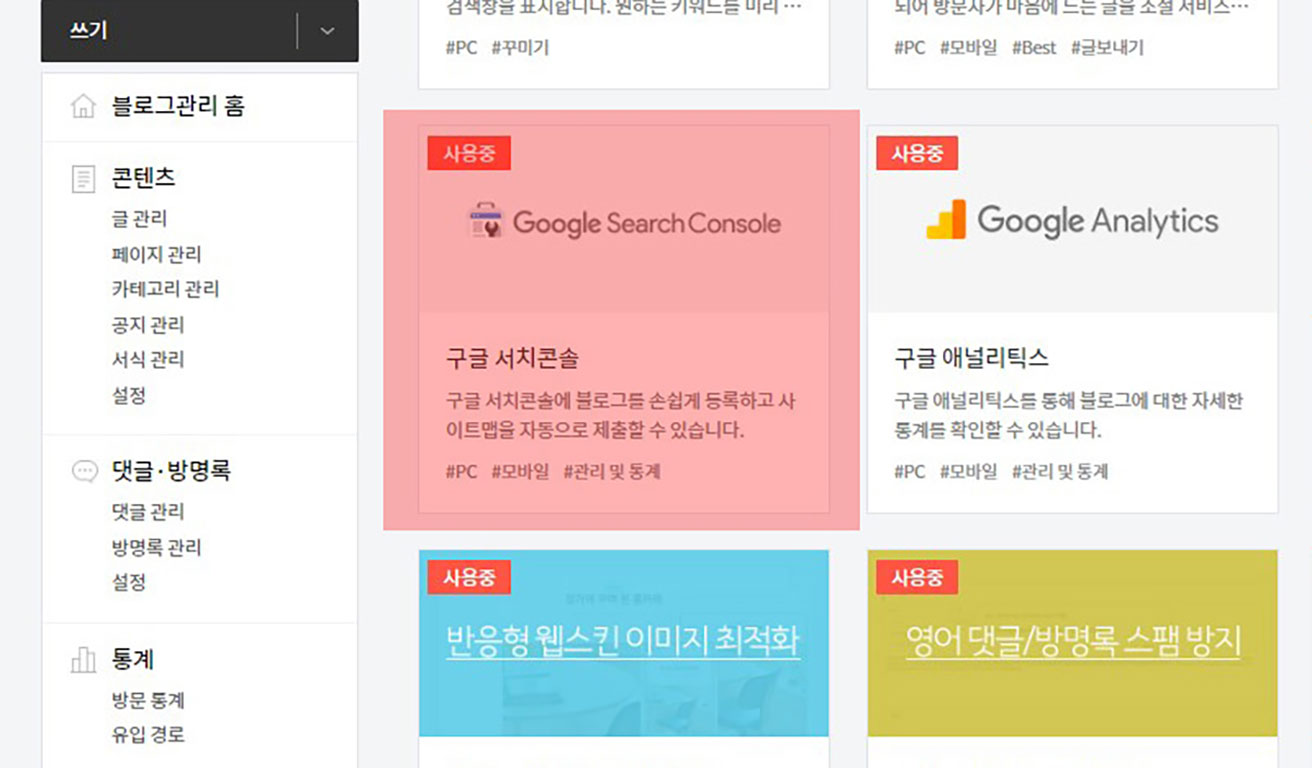Click #PC tag on 구글 서치콘솔 card
The width and height of the screenshot is (1312, 768).
(462, 472)
